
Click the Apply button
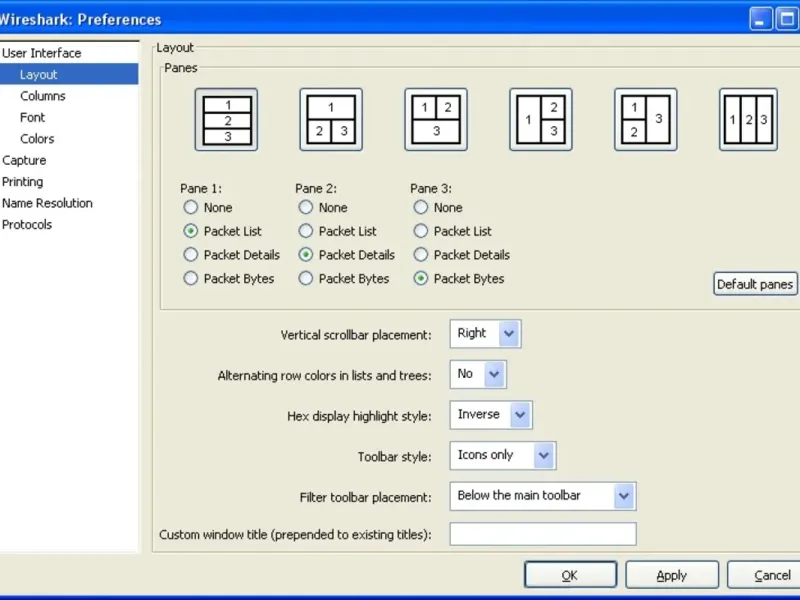click(x=672, y=575)
